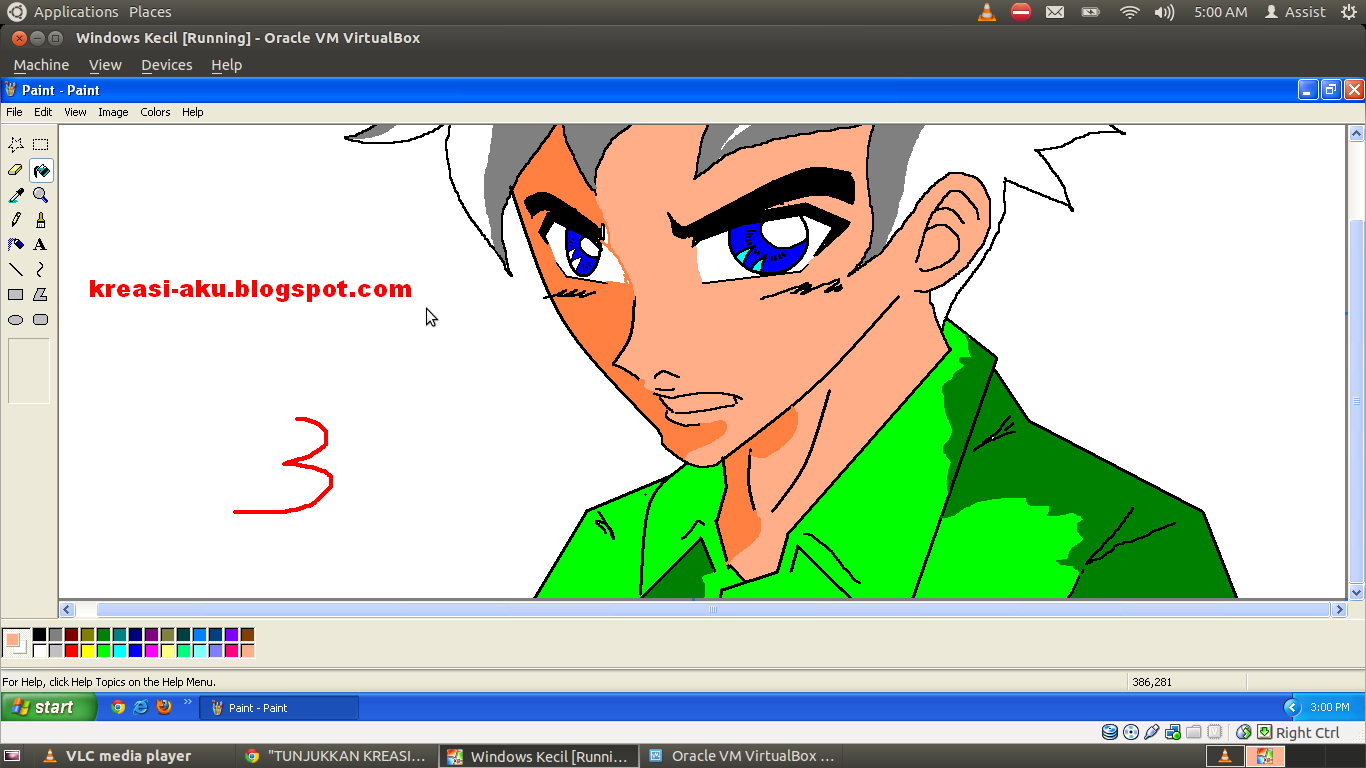Open Internet Explorer from quick launch
Screen dimensions: 1366x768
pos(141,707)
